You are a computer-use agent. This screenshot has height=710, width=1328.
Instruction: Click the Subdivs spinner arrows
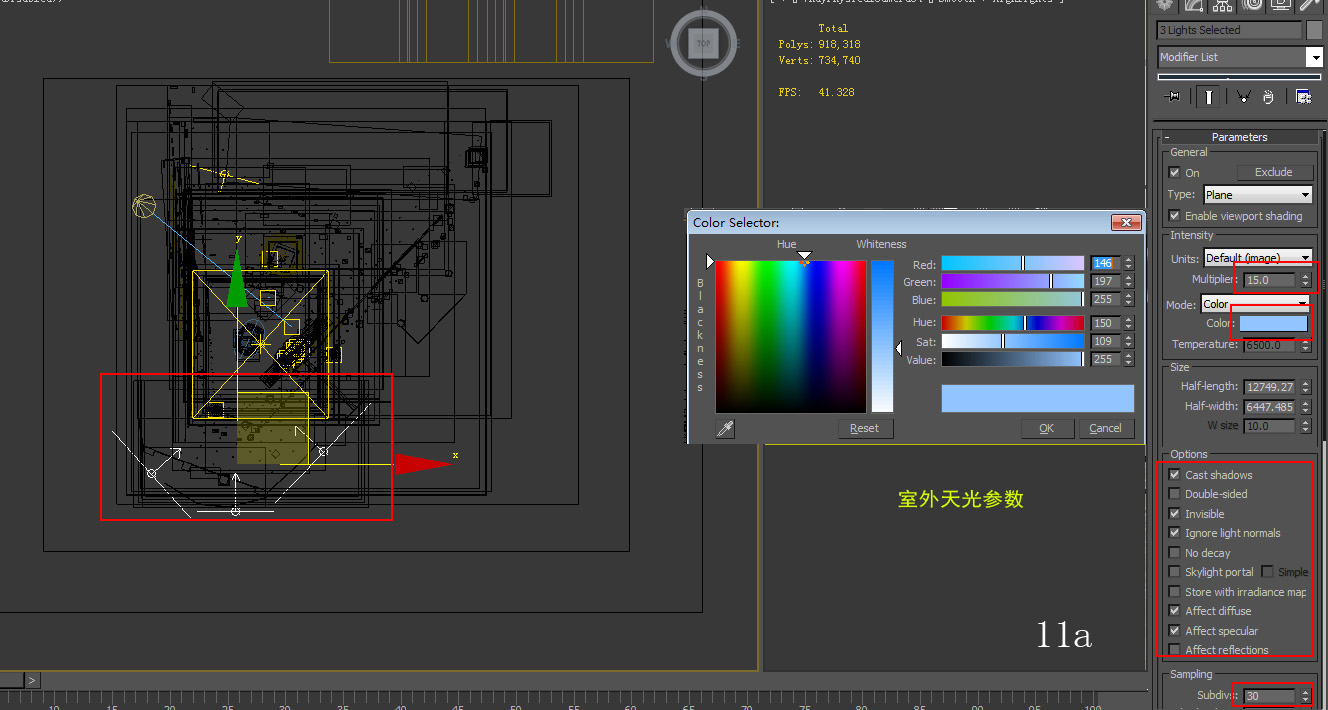[1305, 696]
